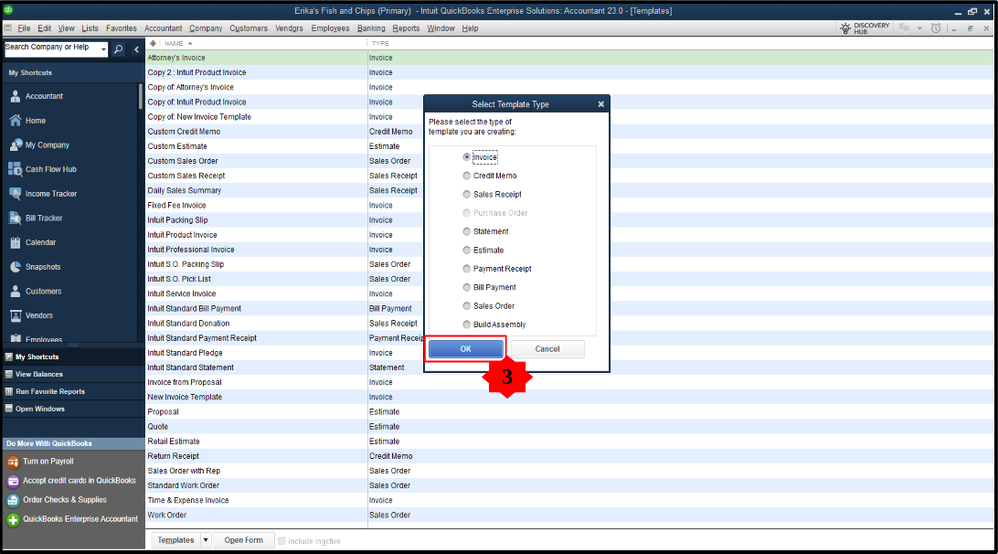Open the Home shortcut icon
This screenshot has width=998, height=554.
click(15, 120)
